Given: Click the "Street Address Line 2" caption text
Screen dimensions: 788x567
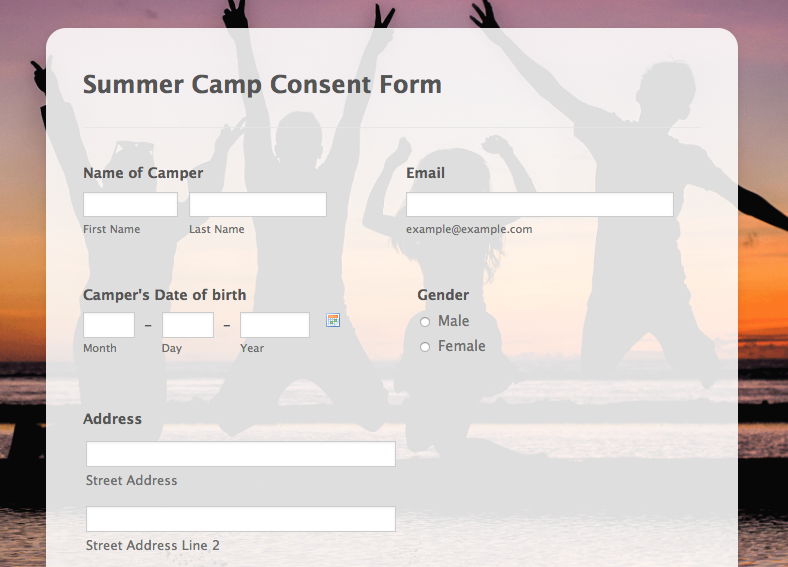Looking at the screenshot, I should point(153,545).
